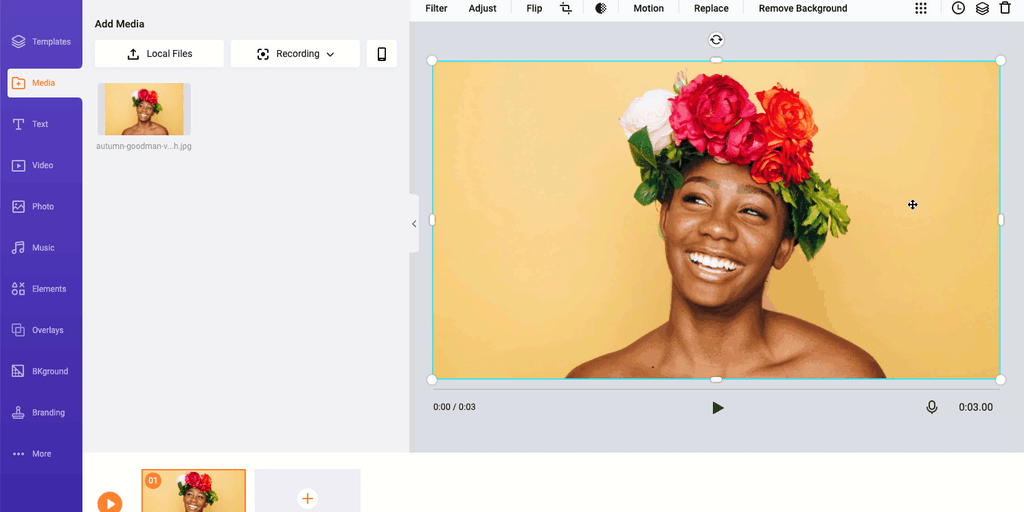Upload from Local Files button

click(159, 54)
